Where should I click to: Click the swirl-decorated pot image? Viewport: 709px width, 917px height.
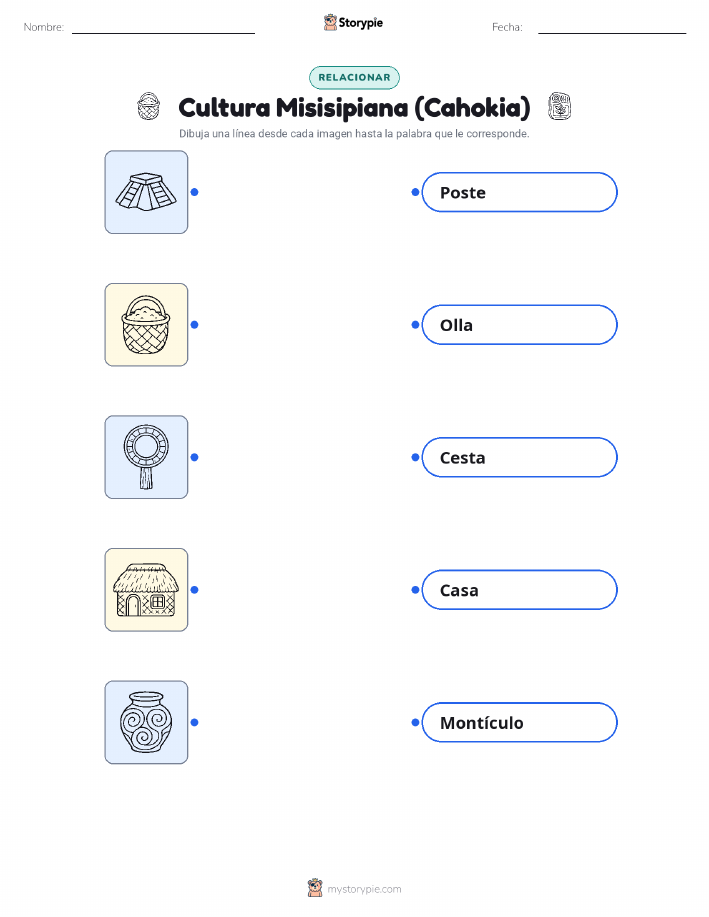pyautogui.click(x=146, y=722)
